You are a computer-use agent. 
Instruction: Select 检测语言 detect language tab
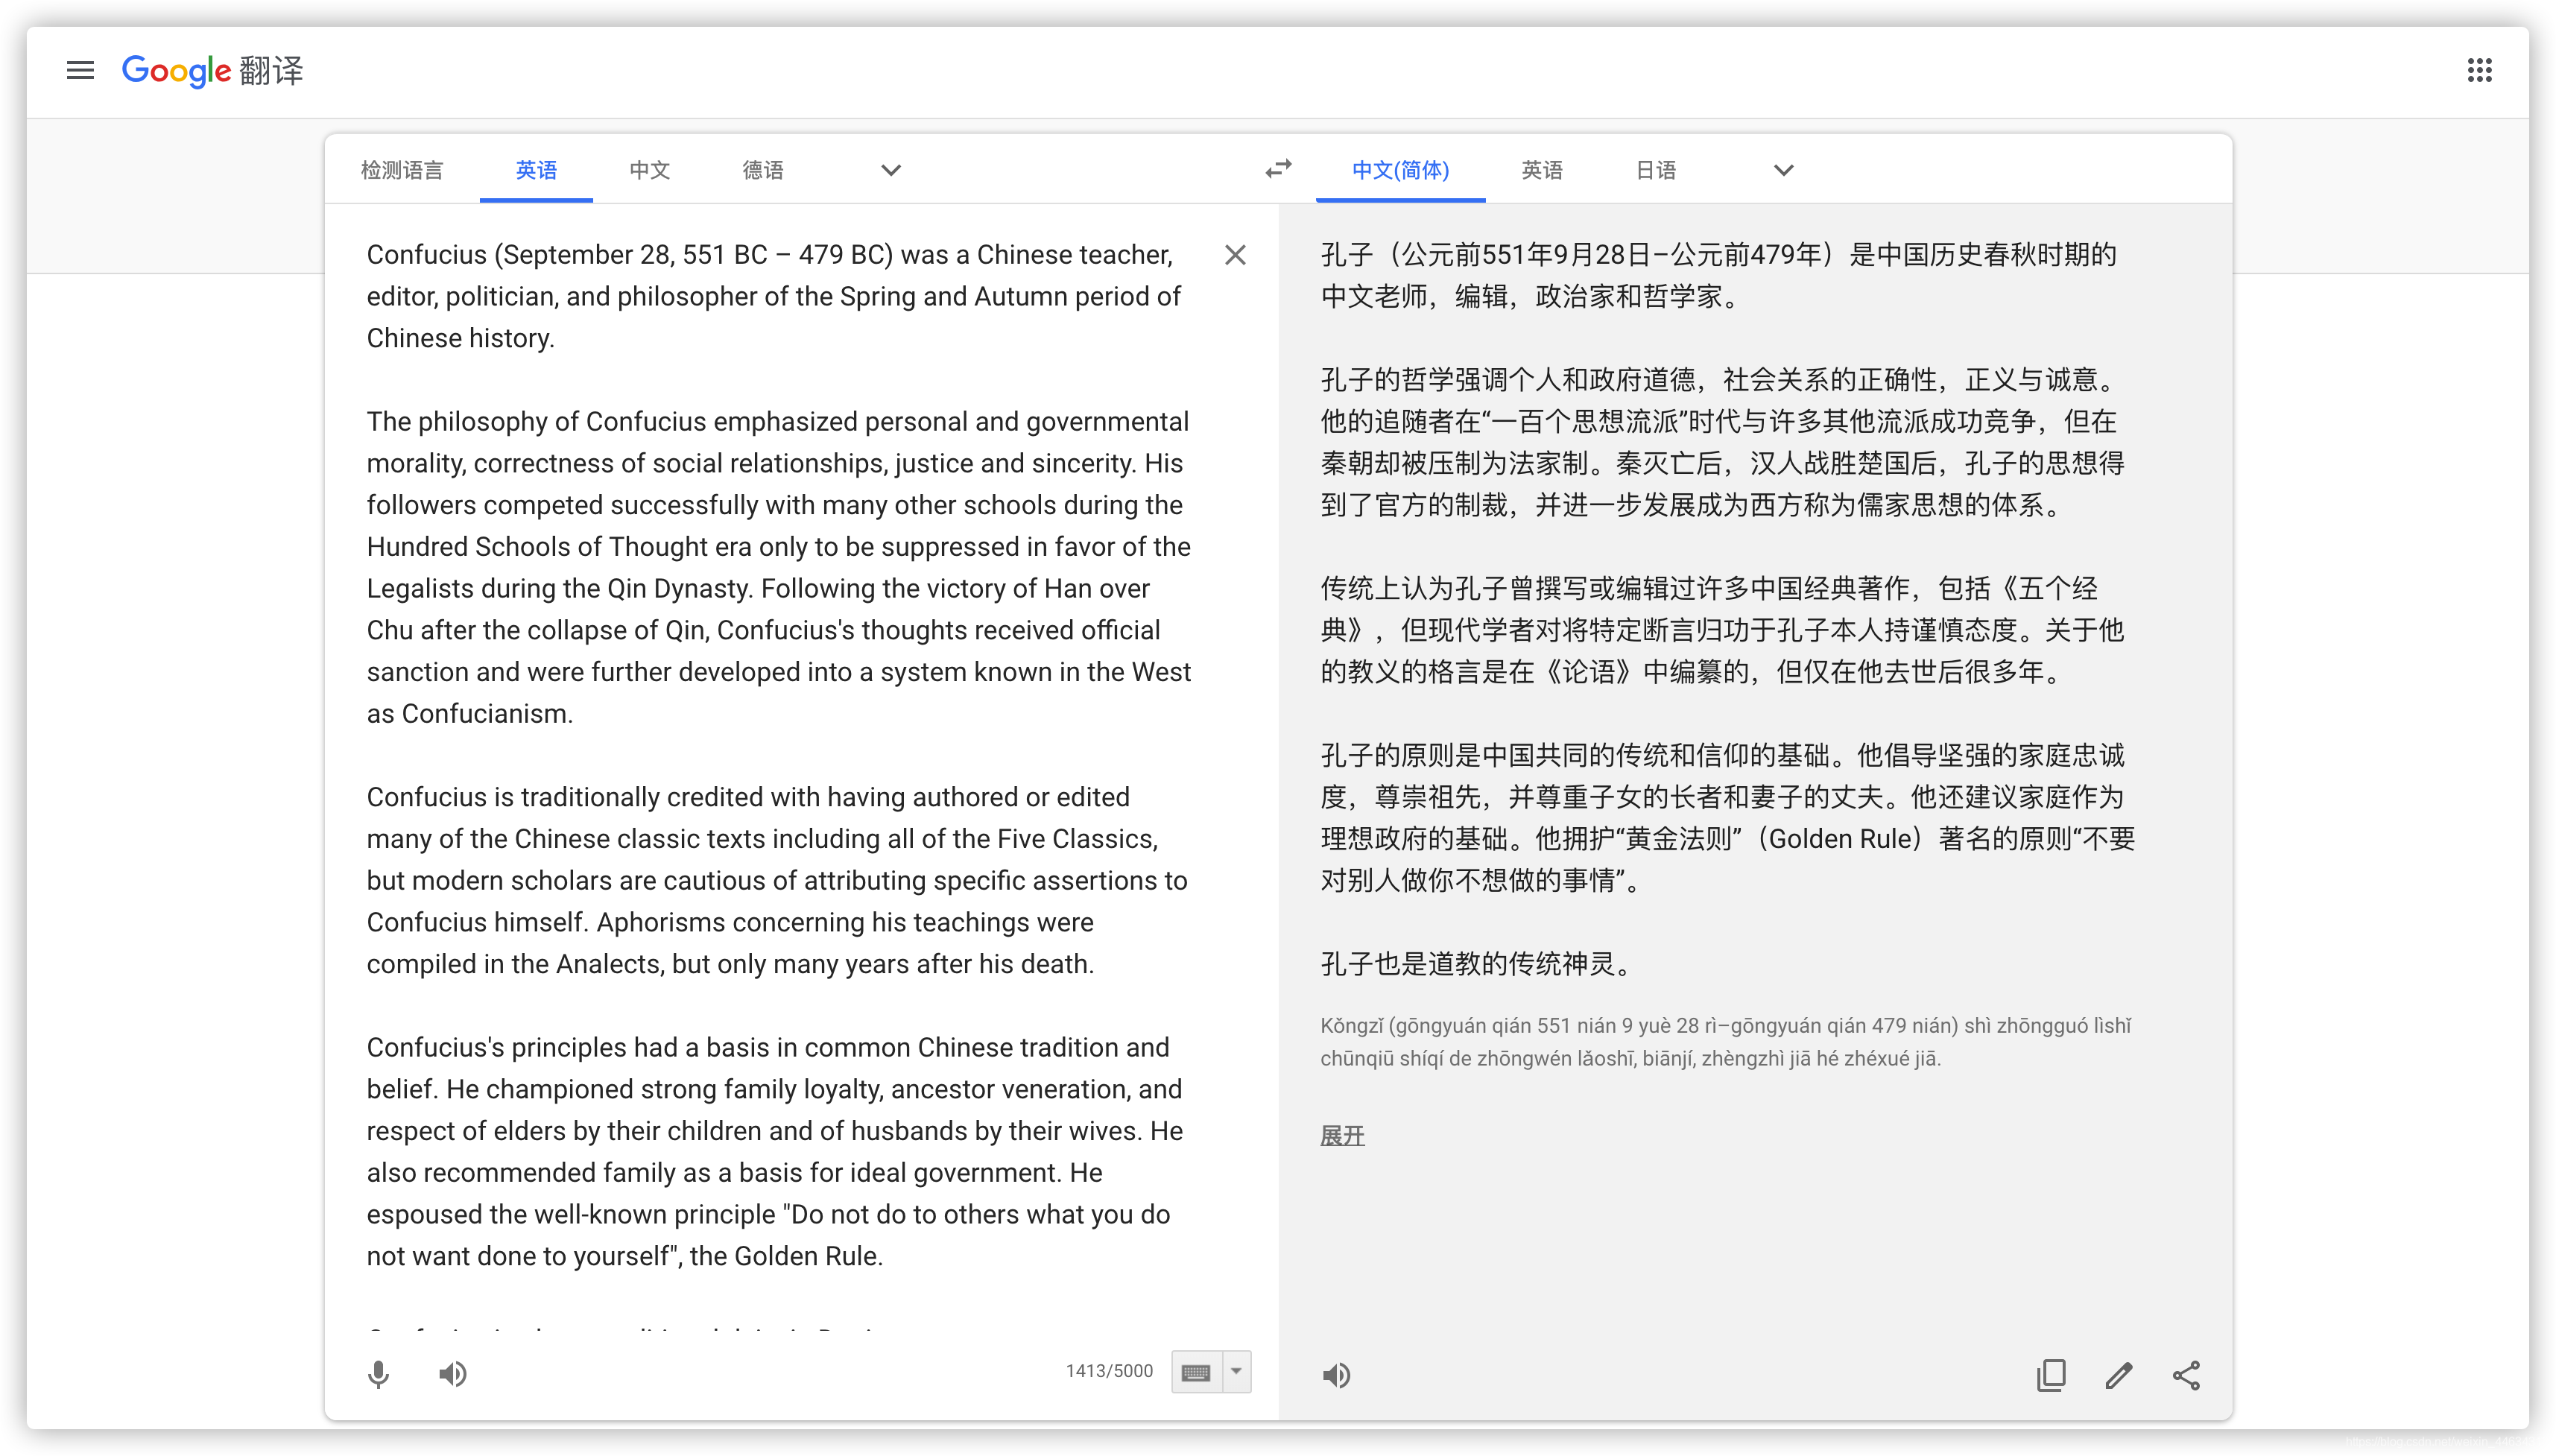[x=402, y=170]
